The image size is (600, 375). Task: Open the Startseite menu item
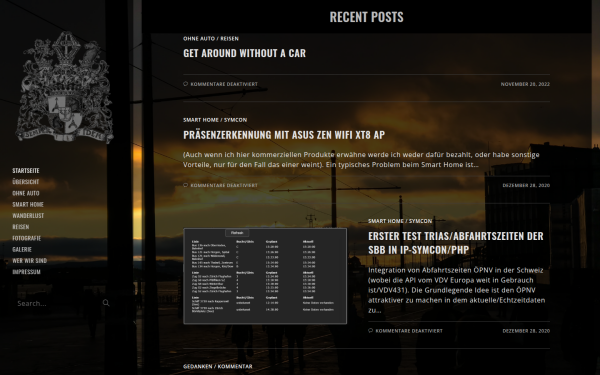point(26,171)
